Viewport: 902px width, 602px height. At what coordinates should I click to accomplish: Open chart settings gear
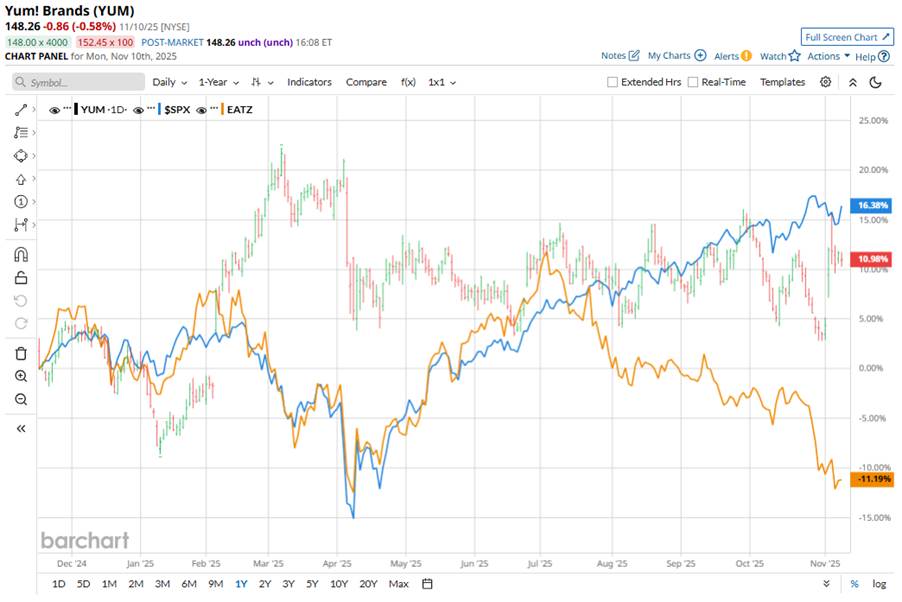(825, 82)
